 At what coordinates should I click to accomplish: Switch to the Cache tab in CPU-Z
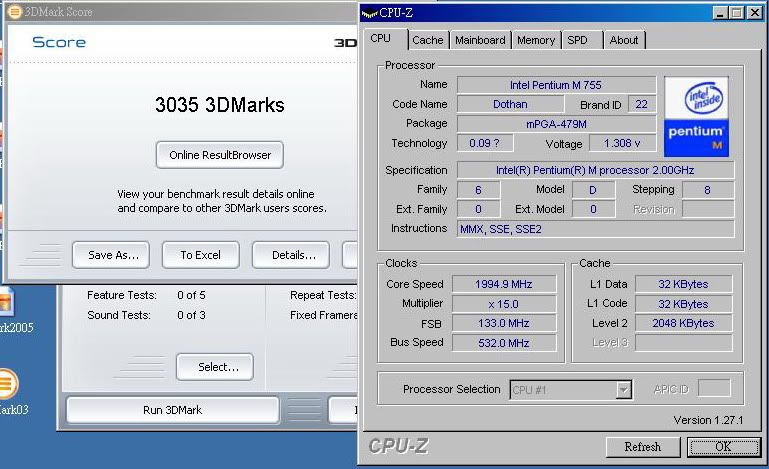[428, 40]
